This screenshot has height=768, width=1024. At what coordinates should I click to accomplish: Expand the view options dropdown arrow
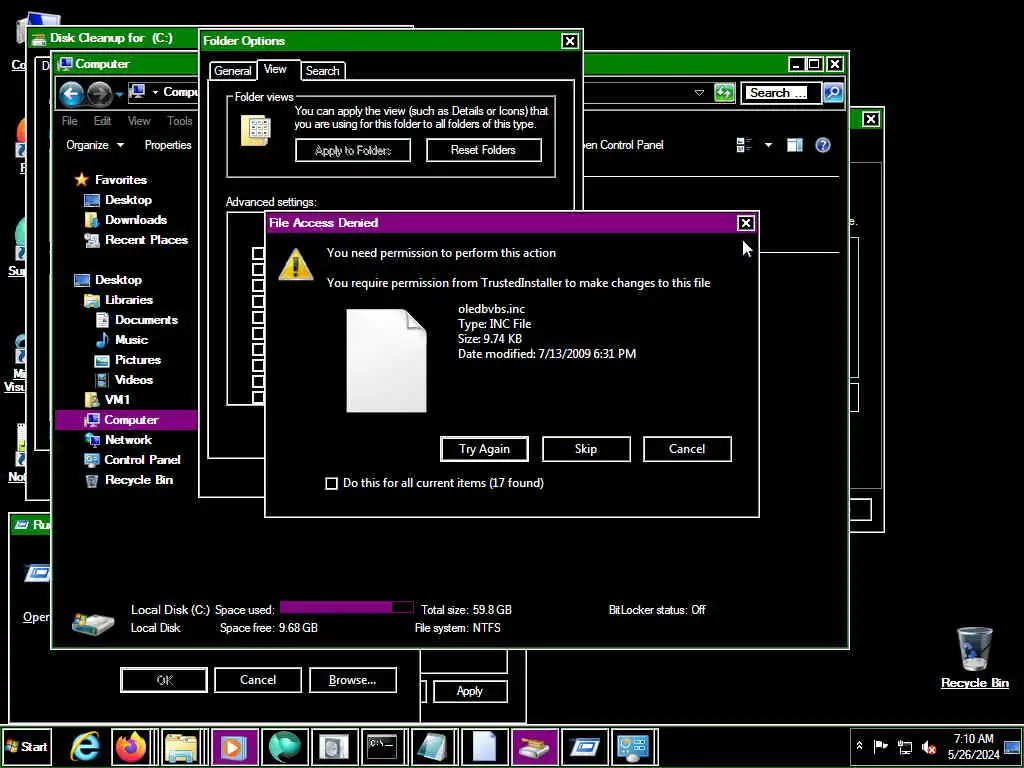tap(768, 145)
